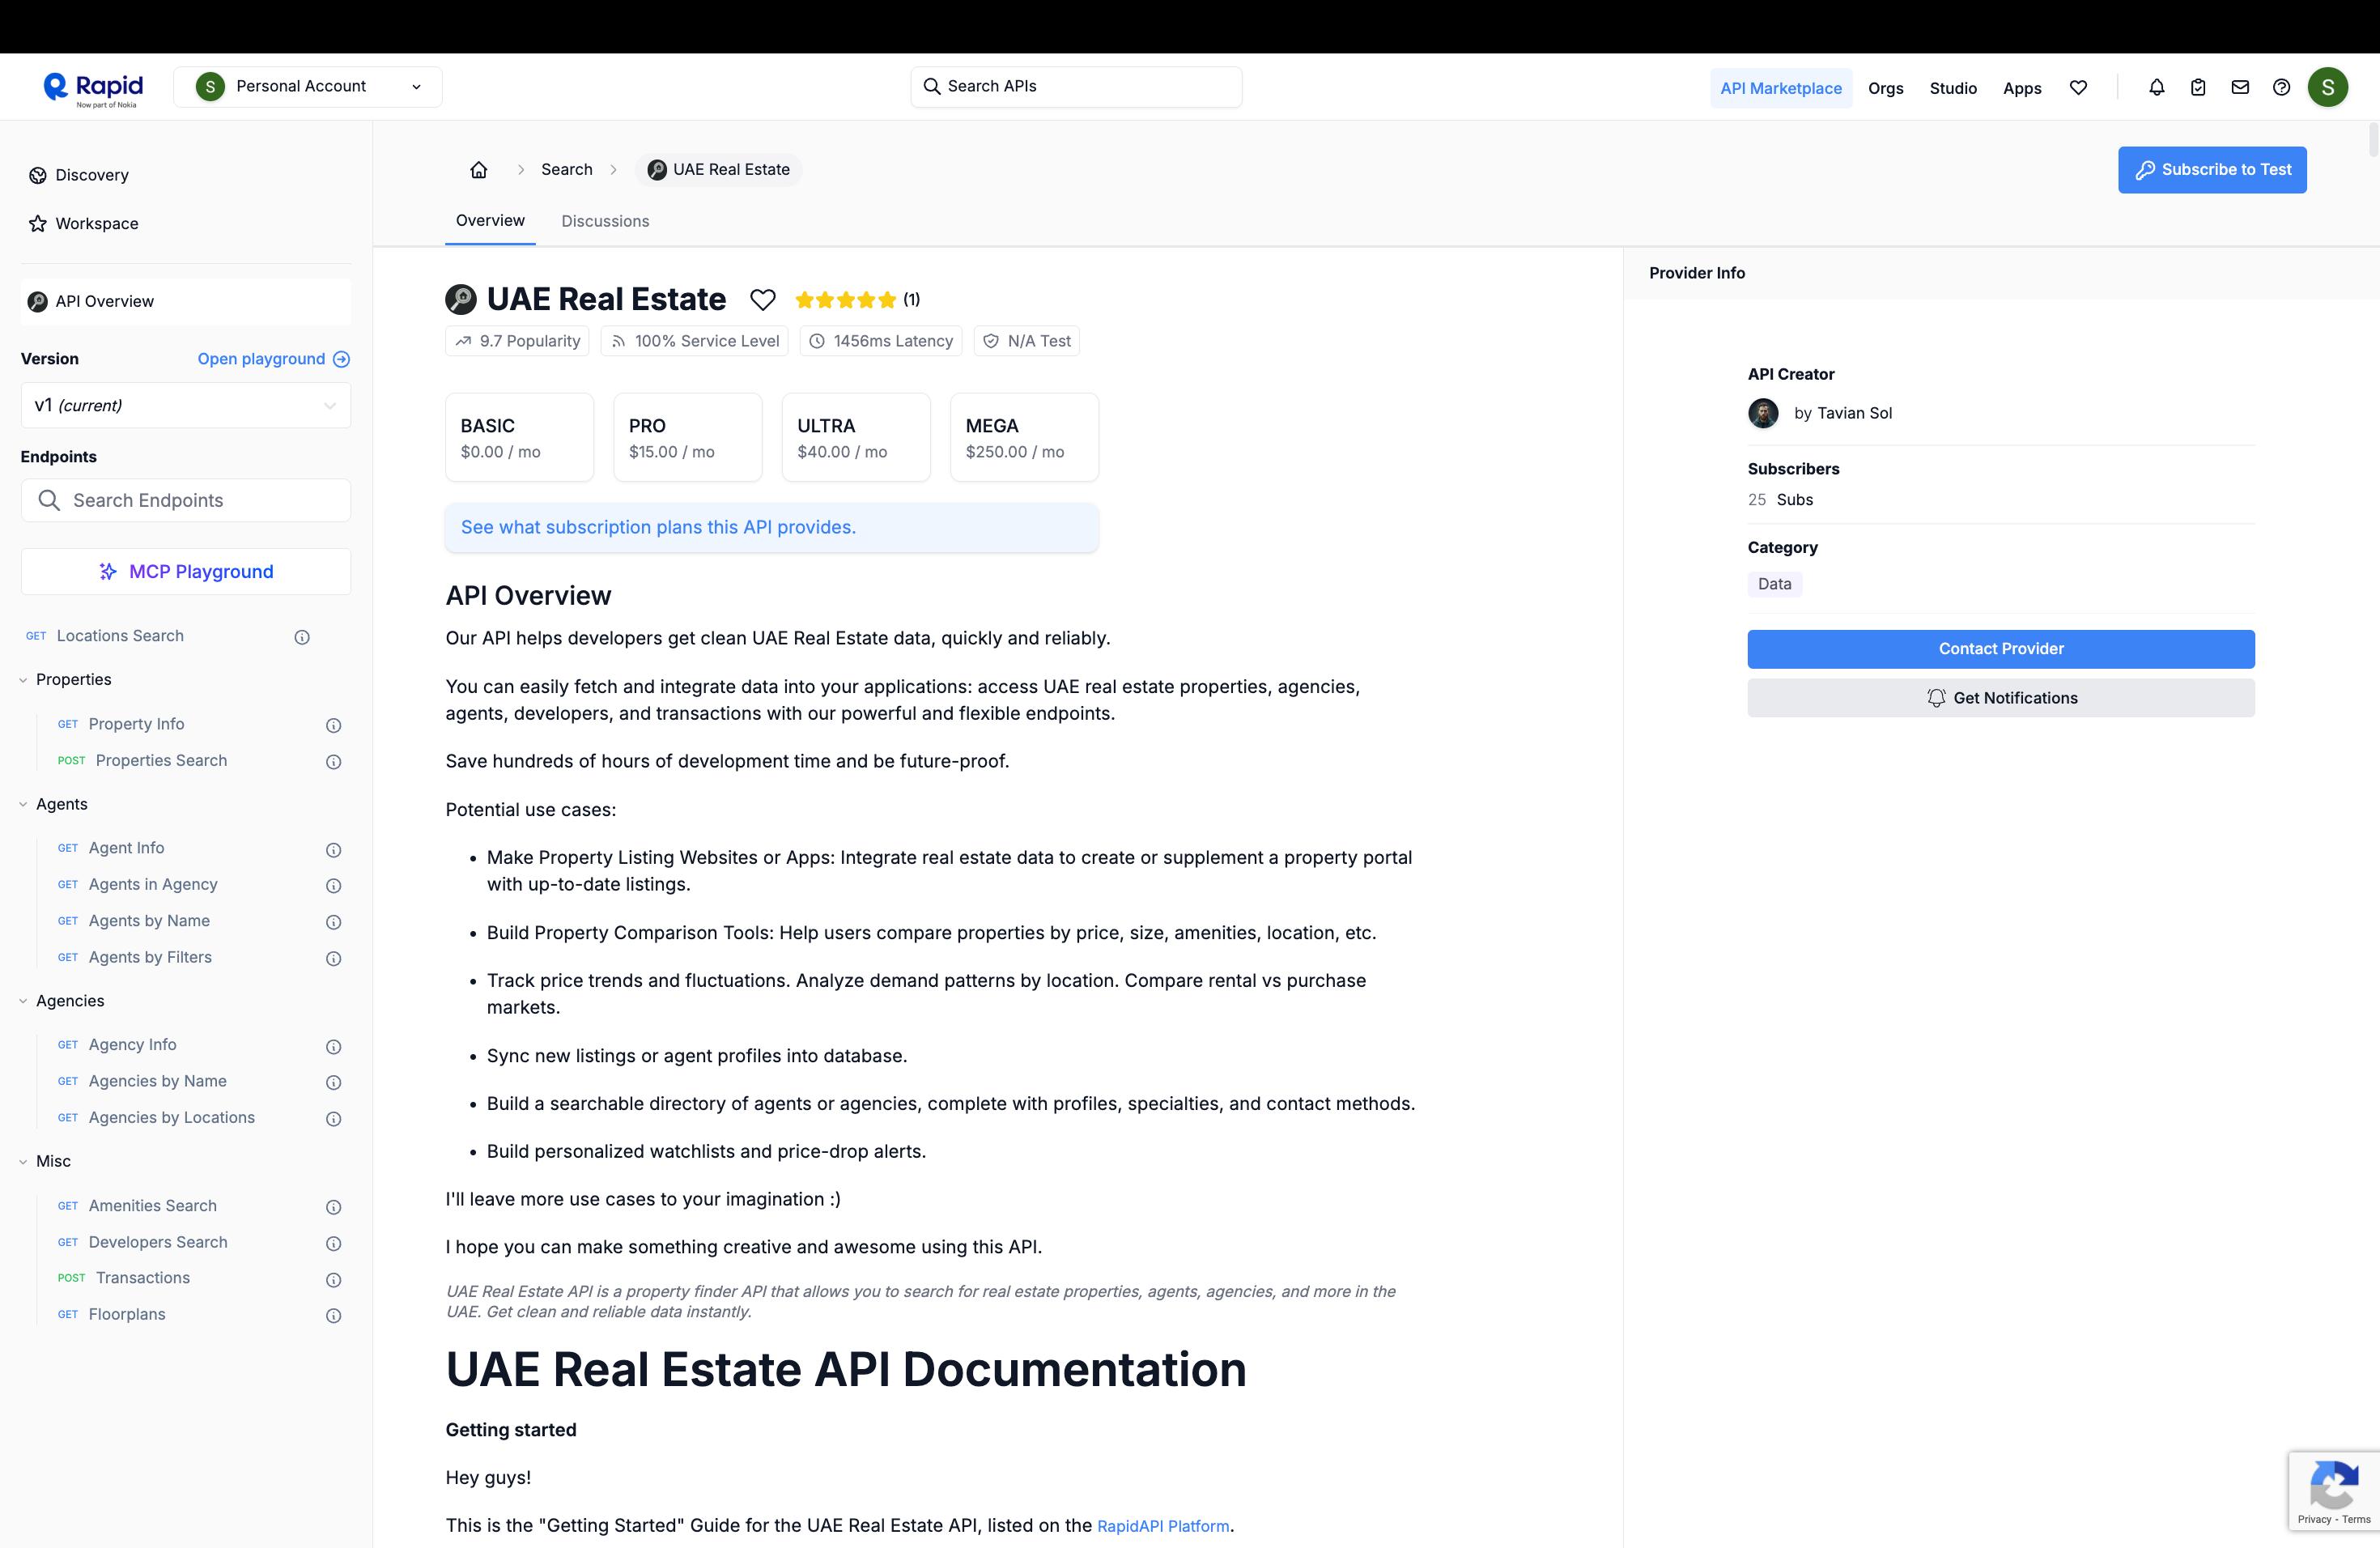
Task: Open the mail inbox envelope icon
Action: [2240, 88]
